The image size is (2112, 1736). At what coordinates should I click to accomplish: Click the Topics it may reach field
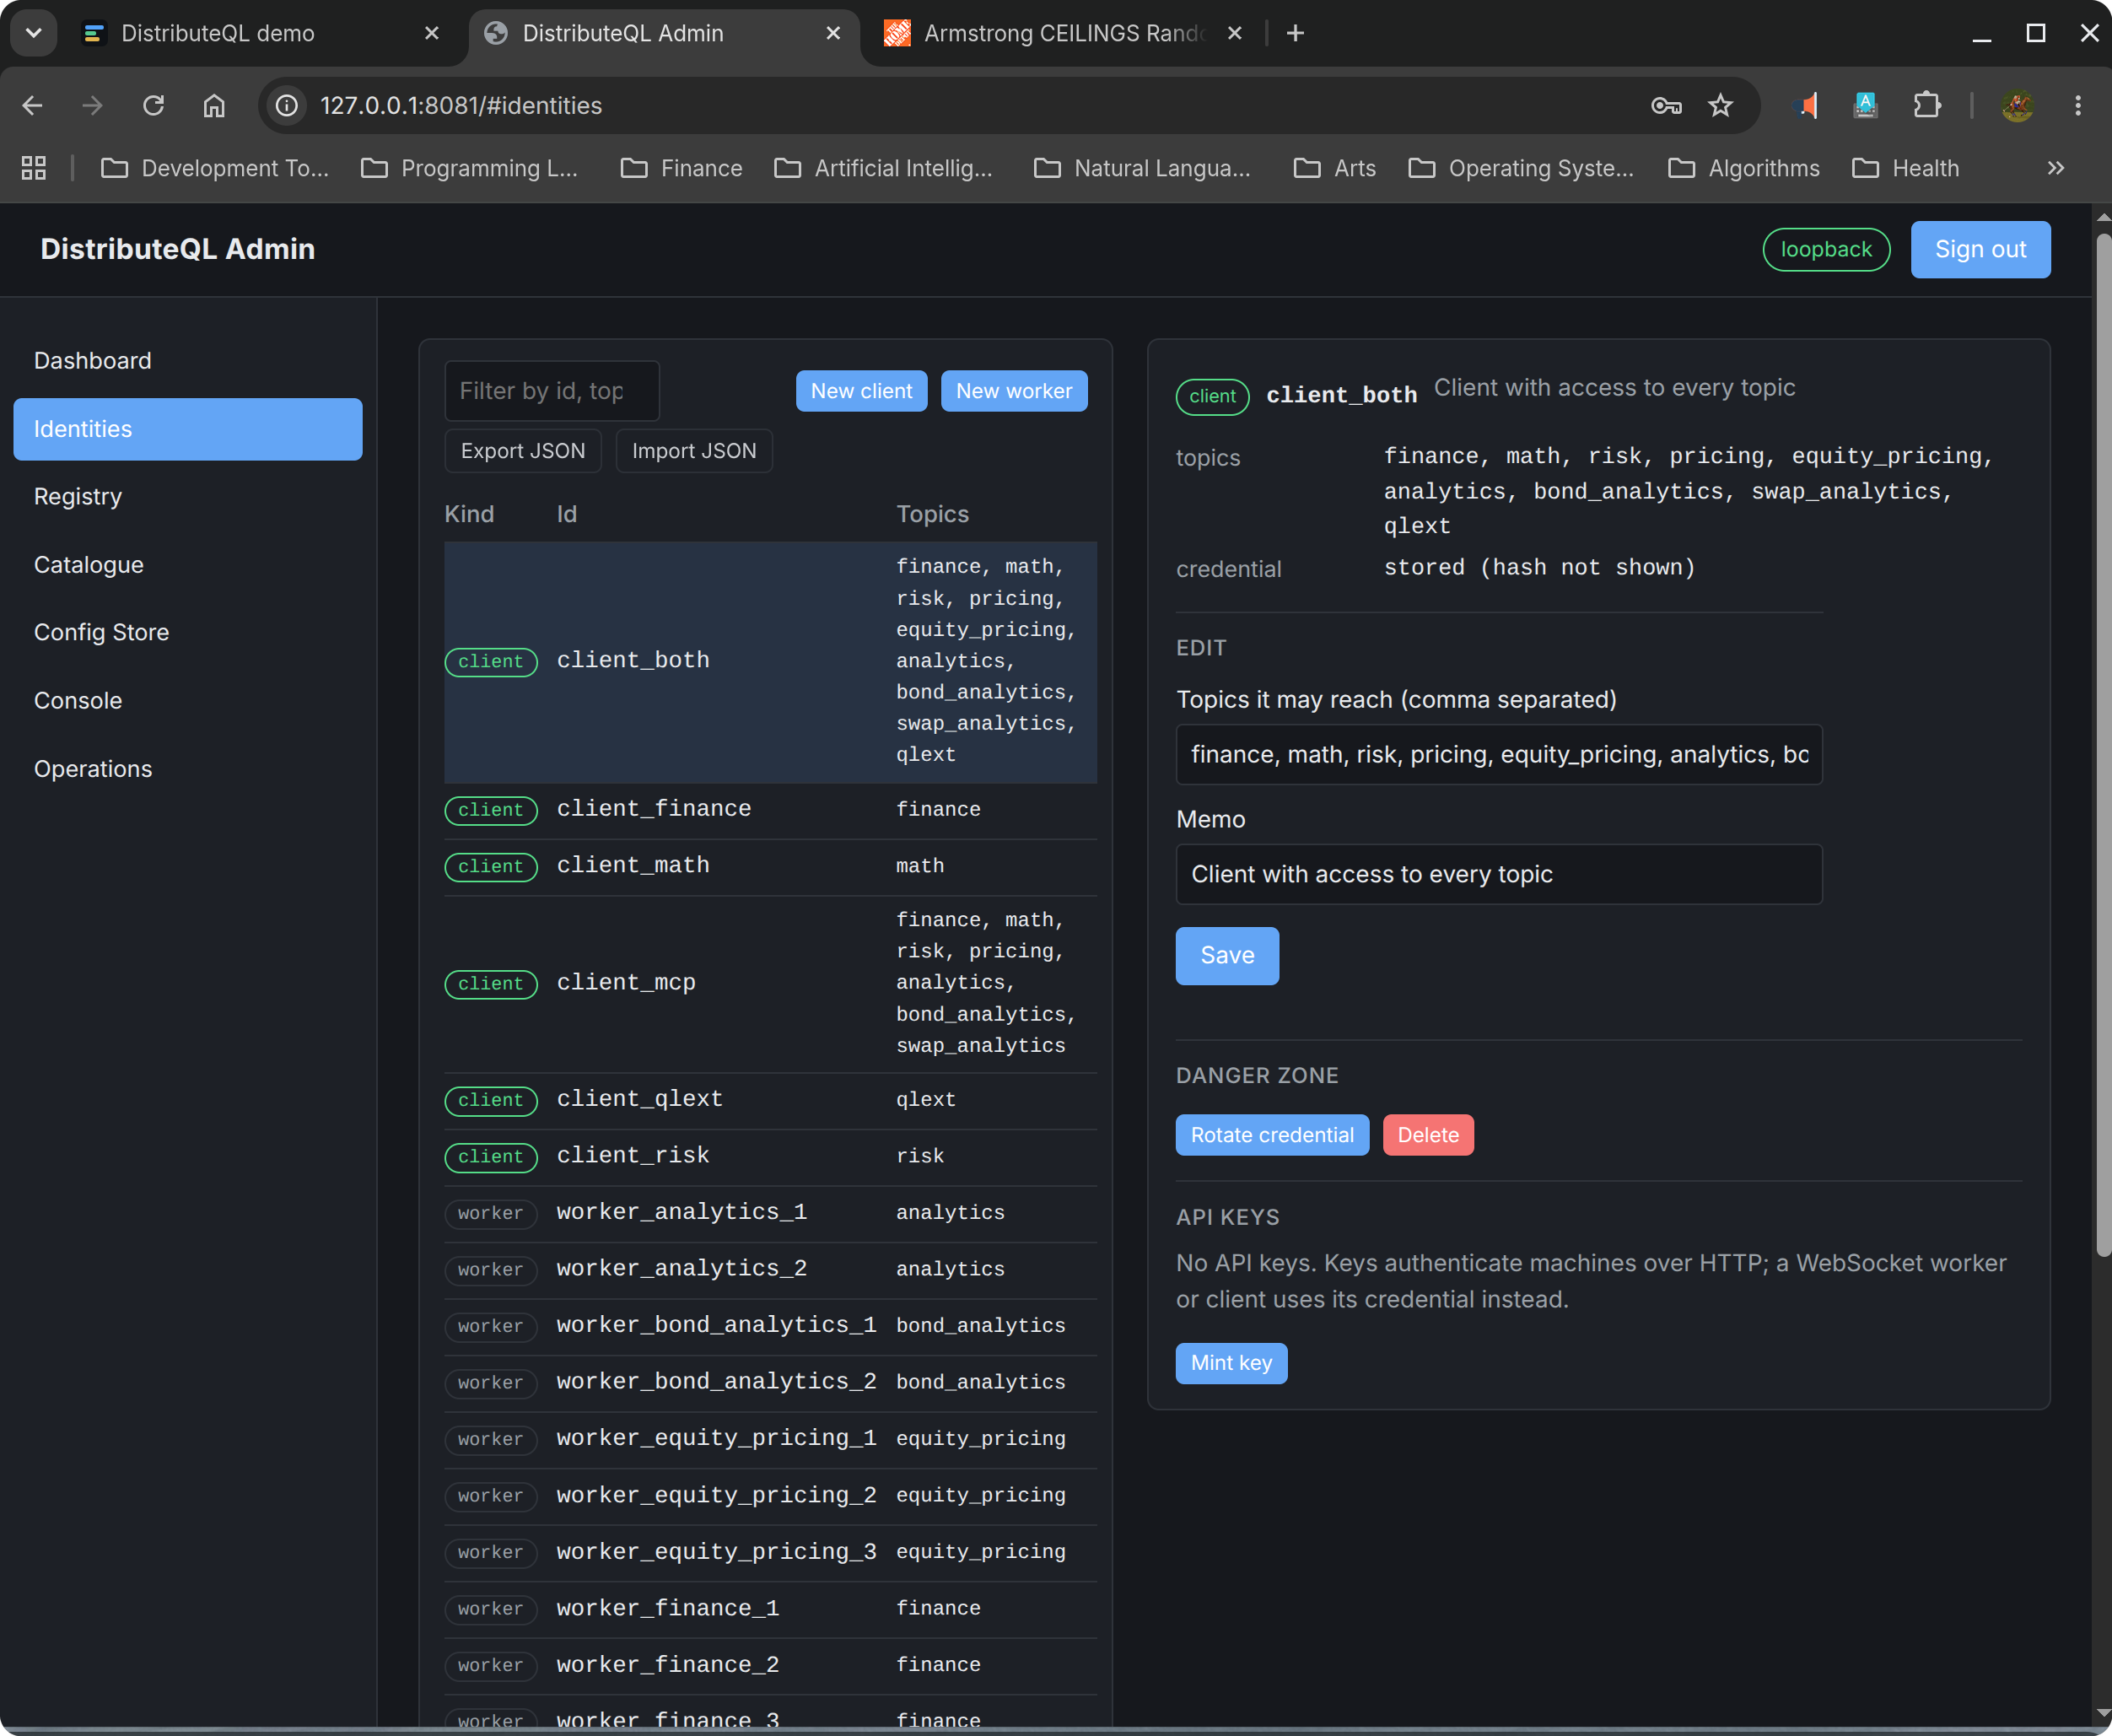coord(1499,755)
